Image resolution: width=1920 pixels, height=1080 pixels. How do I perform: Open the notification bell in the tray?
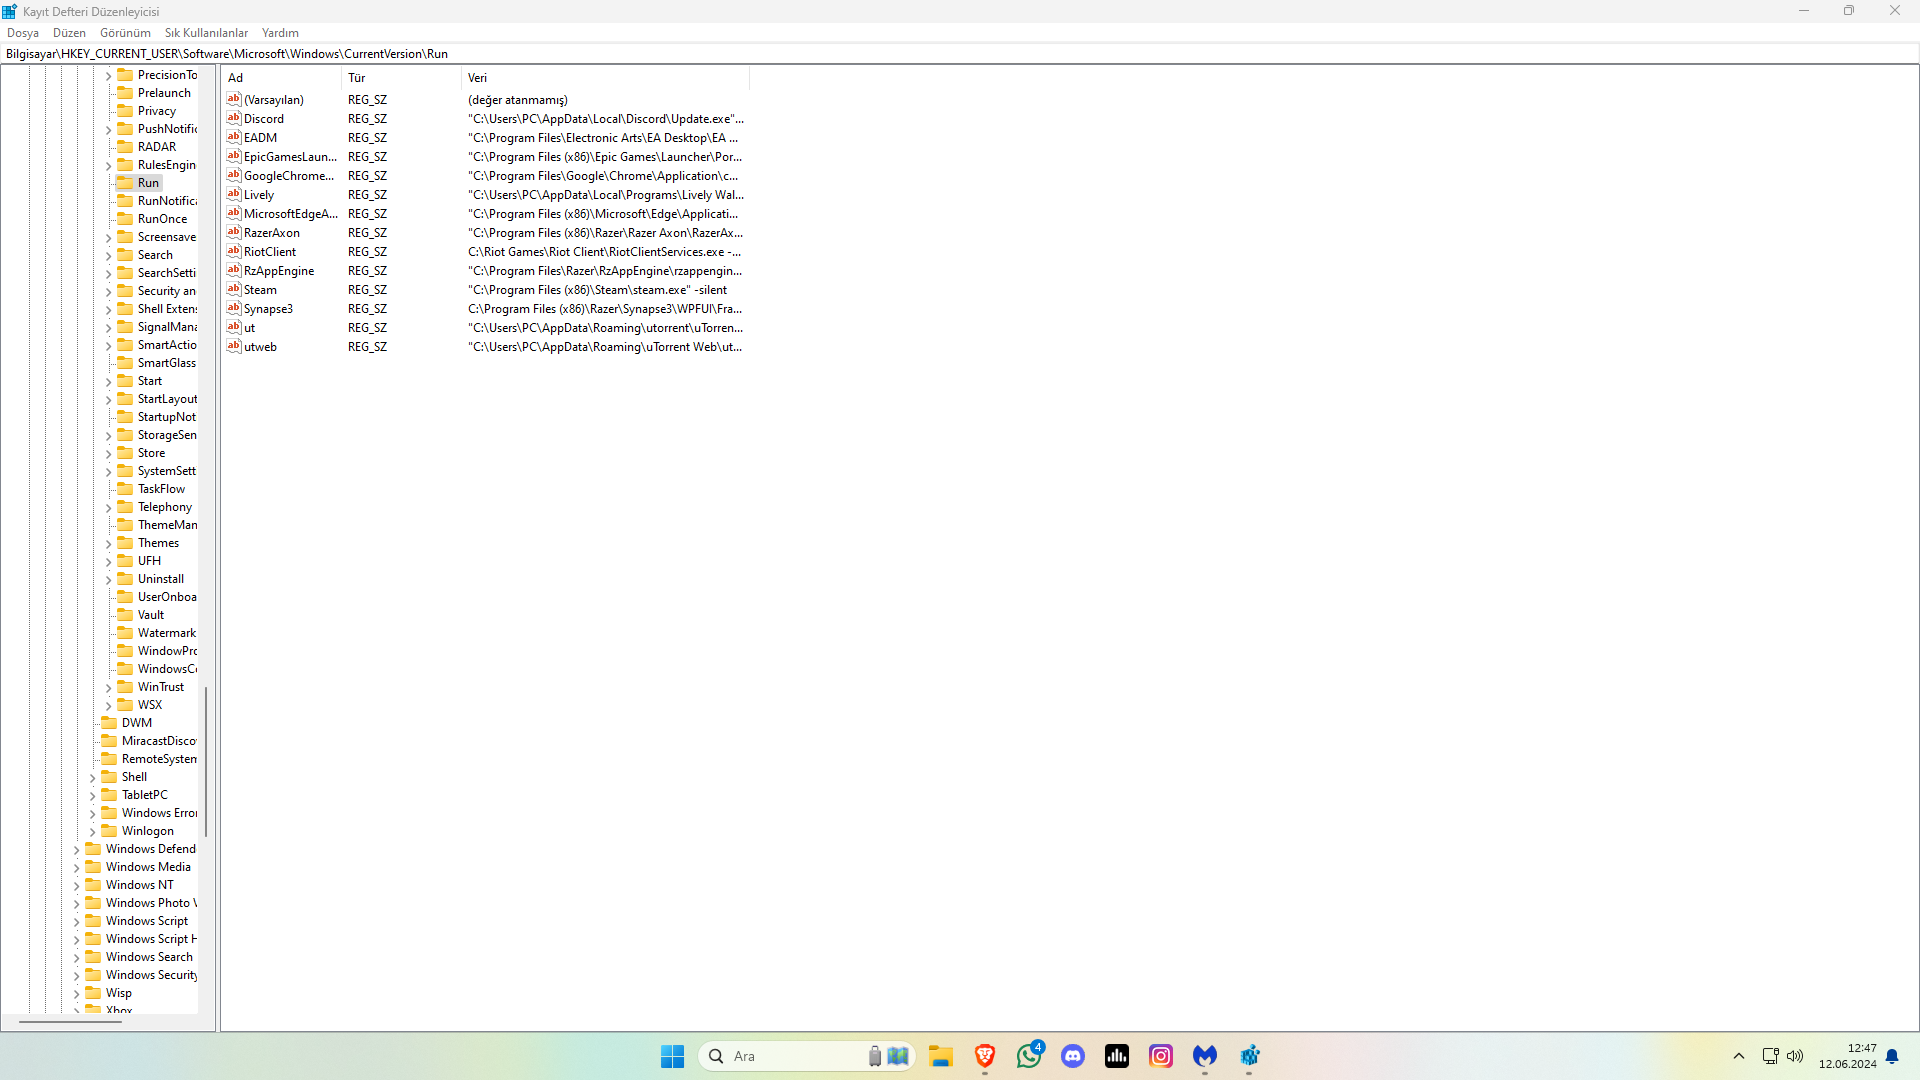1892,1056
